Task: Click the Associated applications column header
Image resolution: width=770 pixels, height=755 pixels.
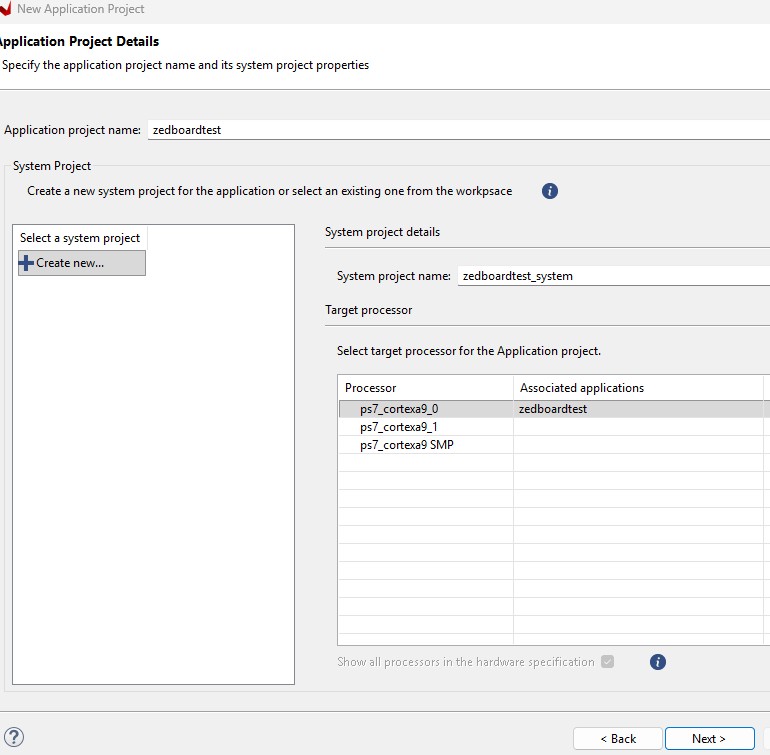Action: click(637, 388)
